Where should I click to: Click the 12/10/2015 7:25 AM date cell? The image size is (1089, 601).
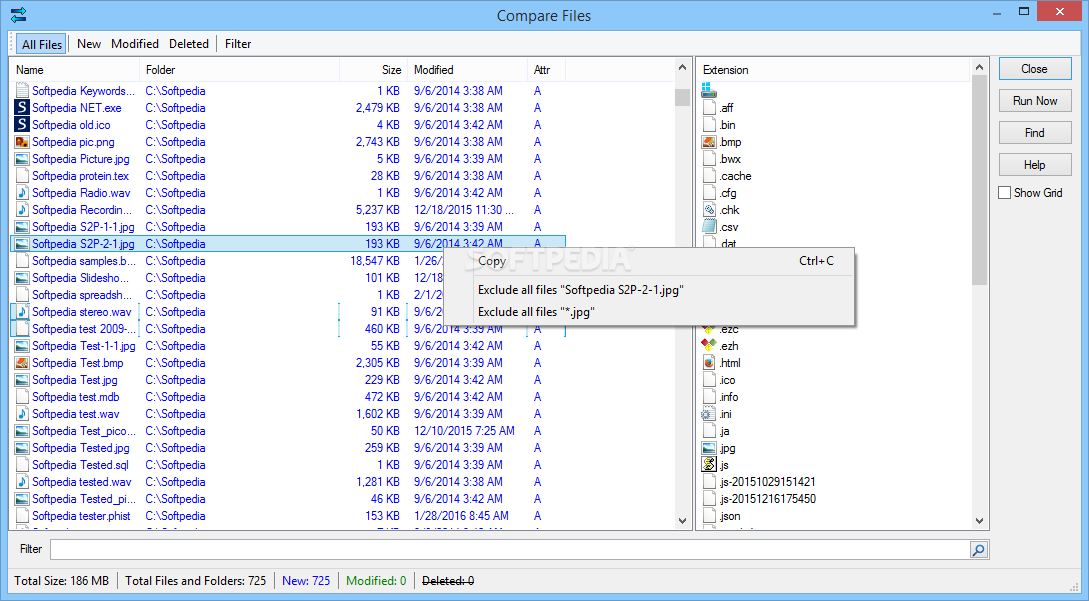[464, 431]
